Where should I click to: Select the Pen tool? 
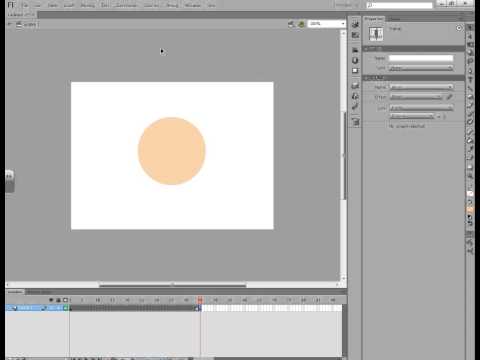[x=470, y=71]
